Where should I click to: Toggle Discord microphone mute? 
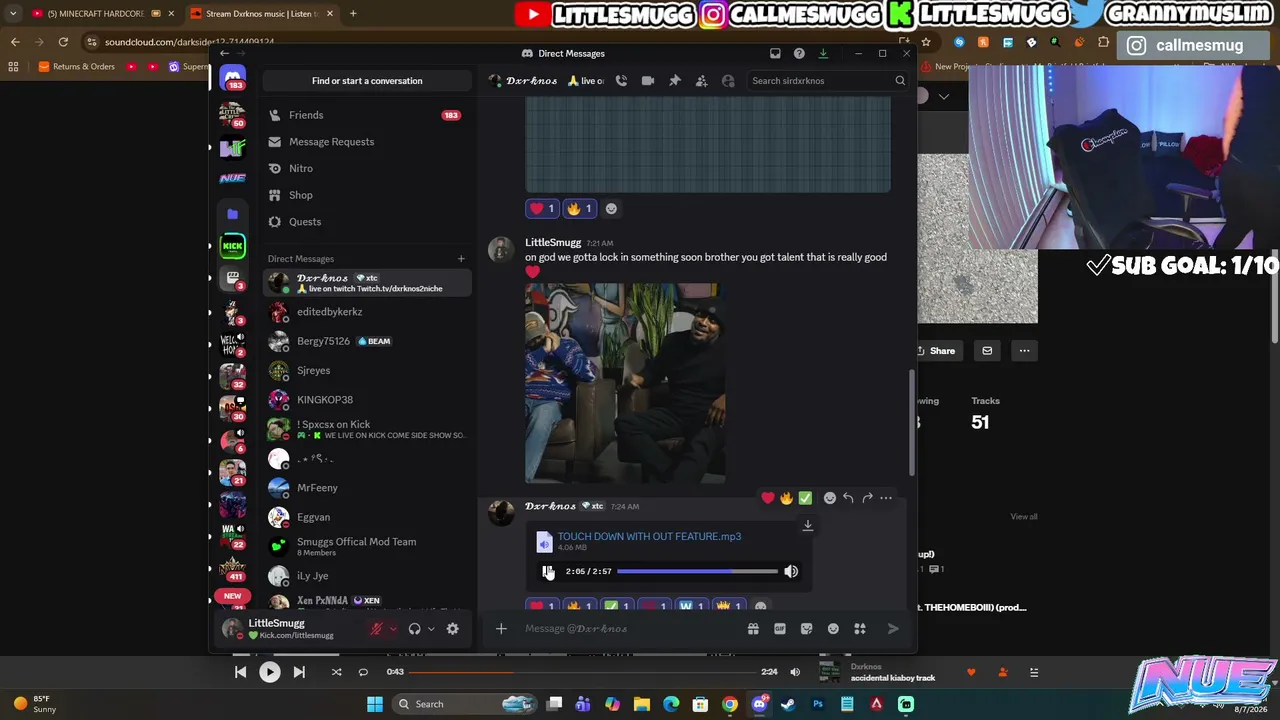(376, 629)
